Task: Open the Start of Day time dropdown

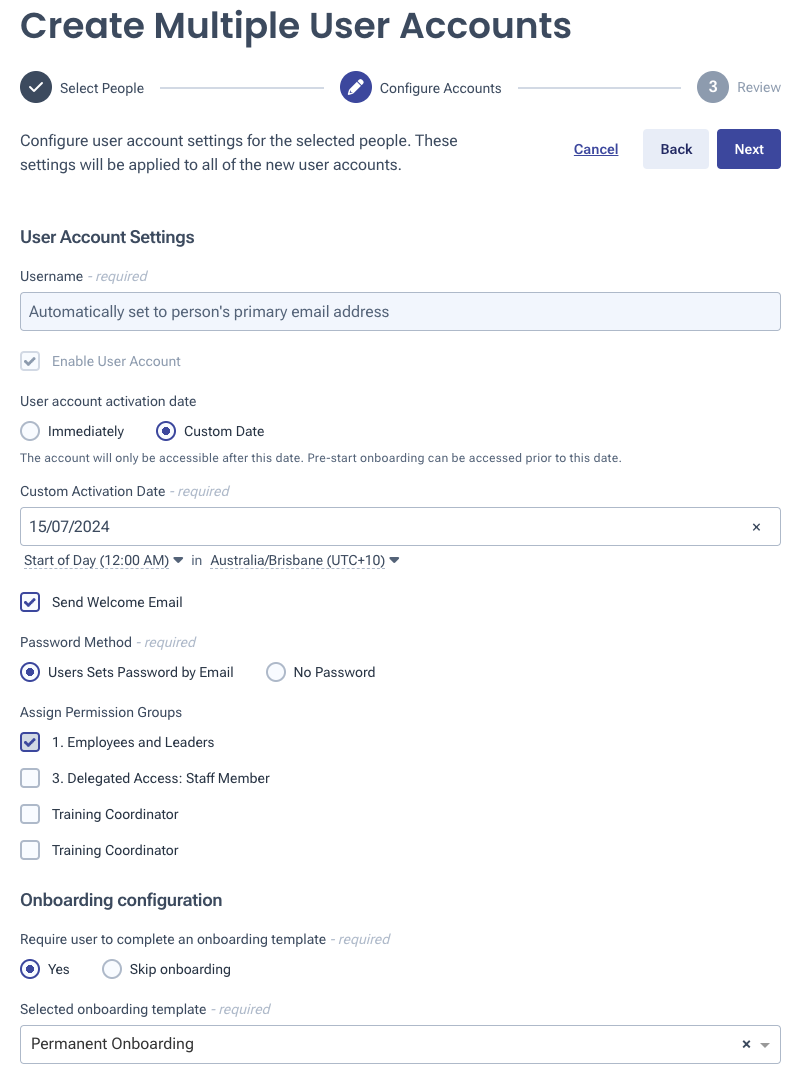Action: point(103,561)
